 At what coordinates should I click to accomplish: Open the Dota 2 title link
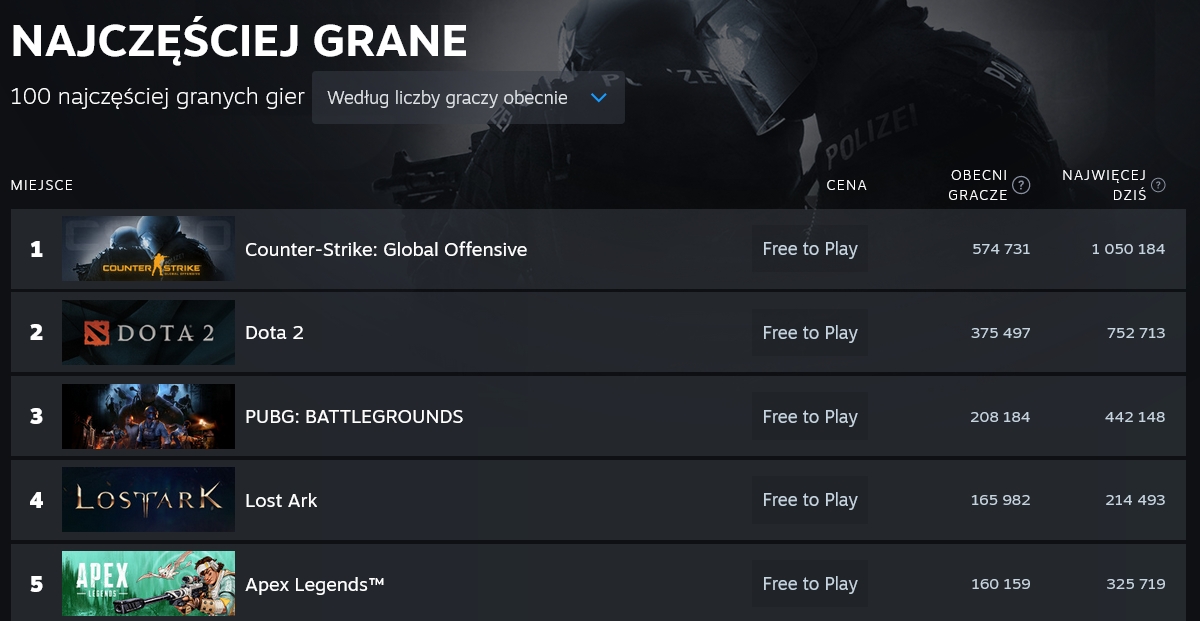tap(274, 333)
